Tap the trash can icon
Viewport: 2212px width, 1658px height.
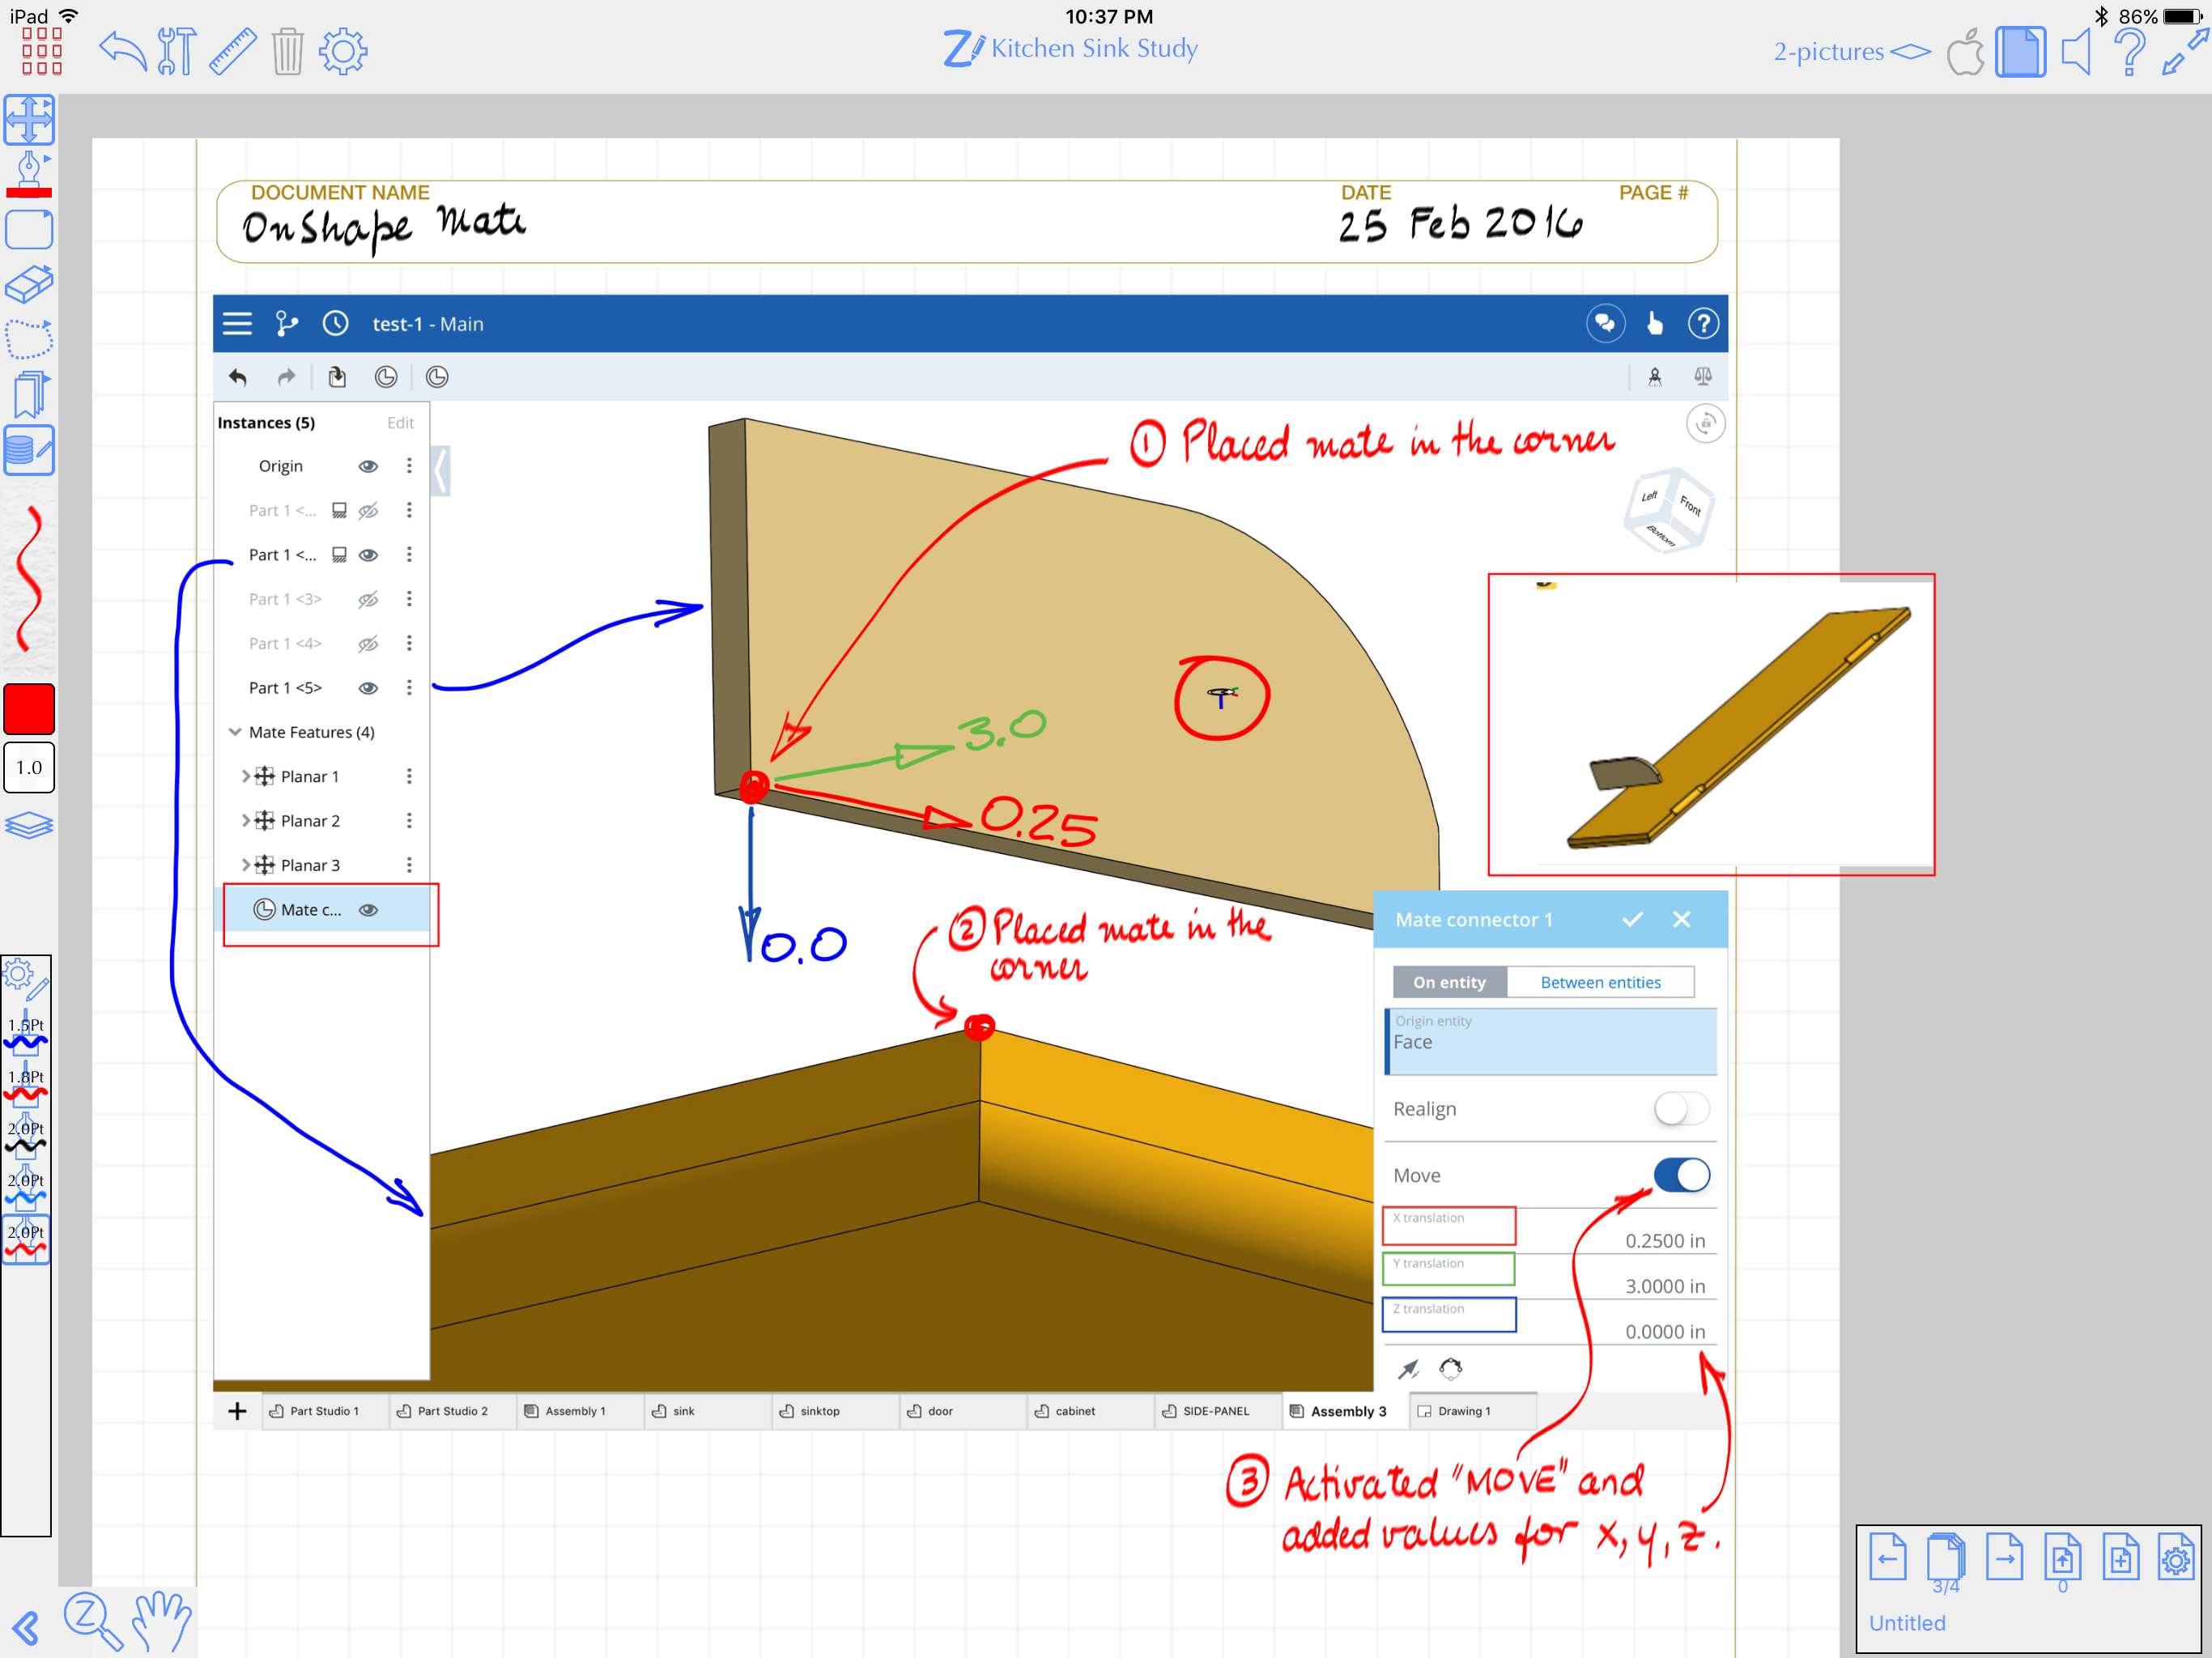click(x=287, y=50)
